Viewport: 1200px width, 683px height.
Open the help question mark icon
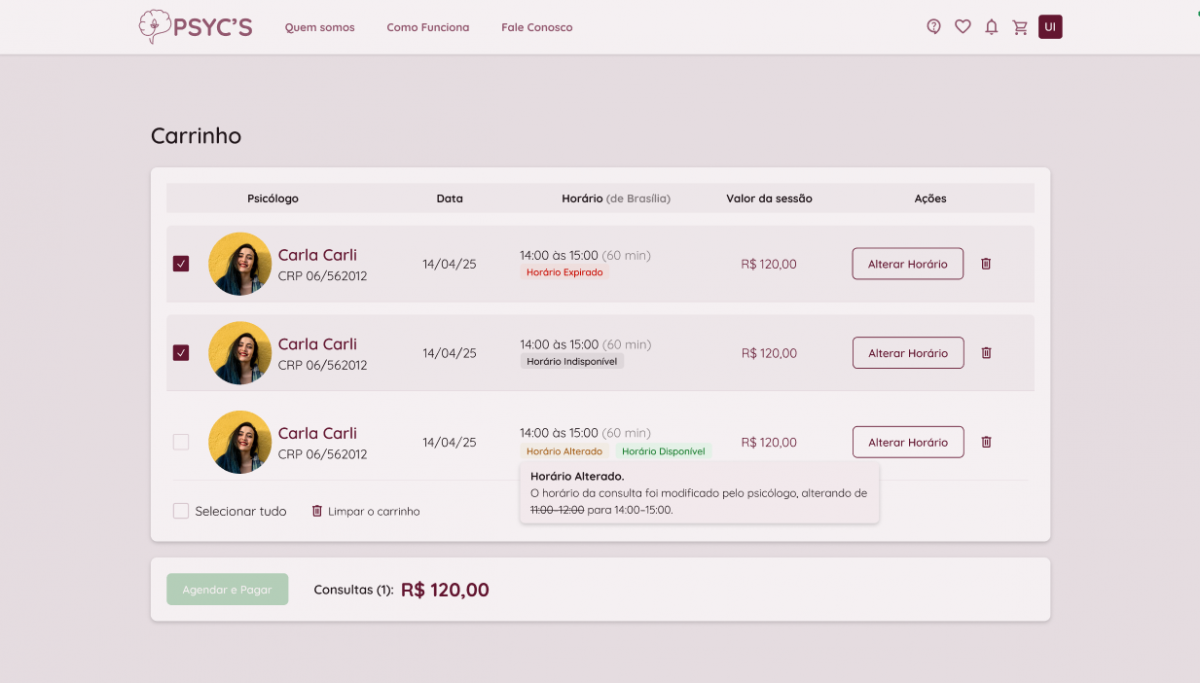(934, 27)
